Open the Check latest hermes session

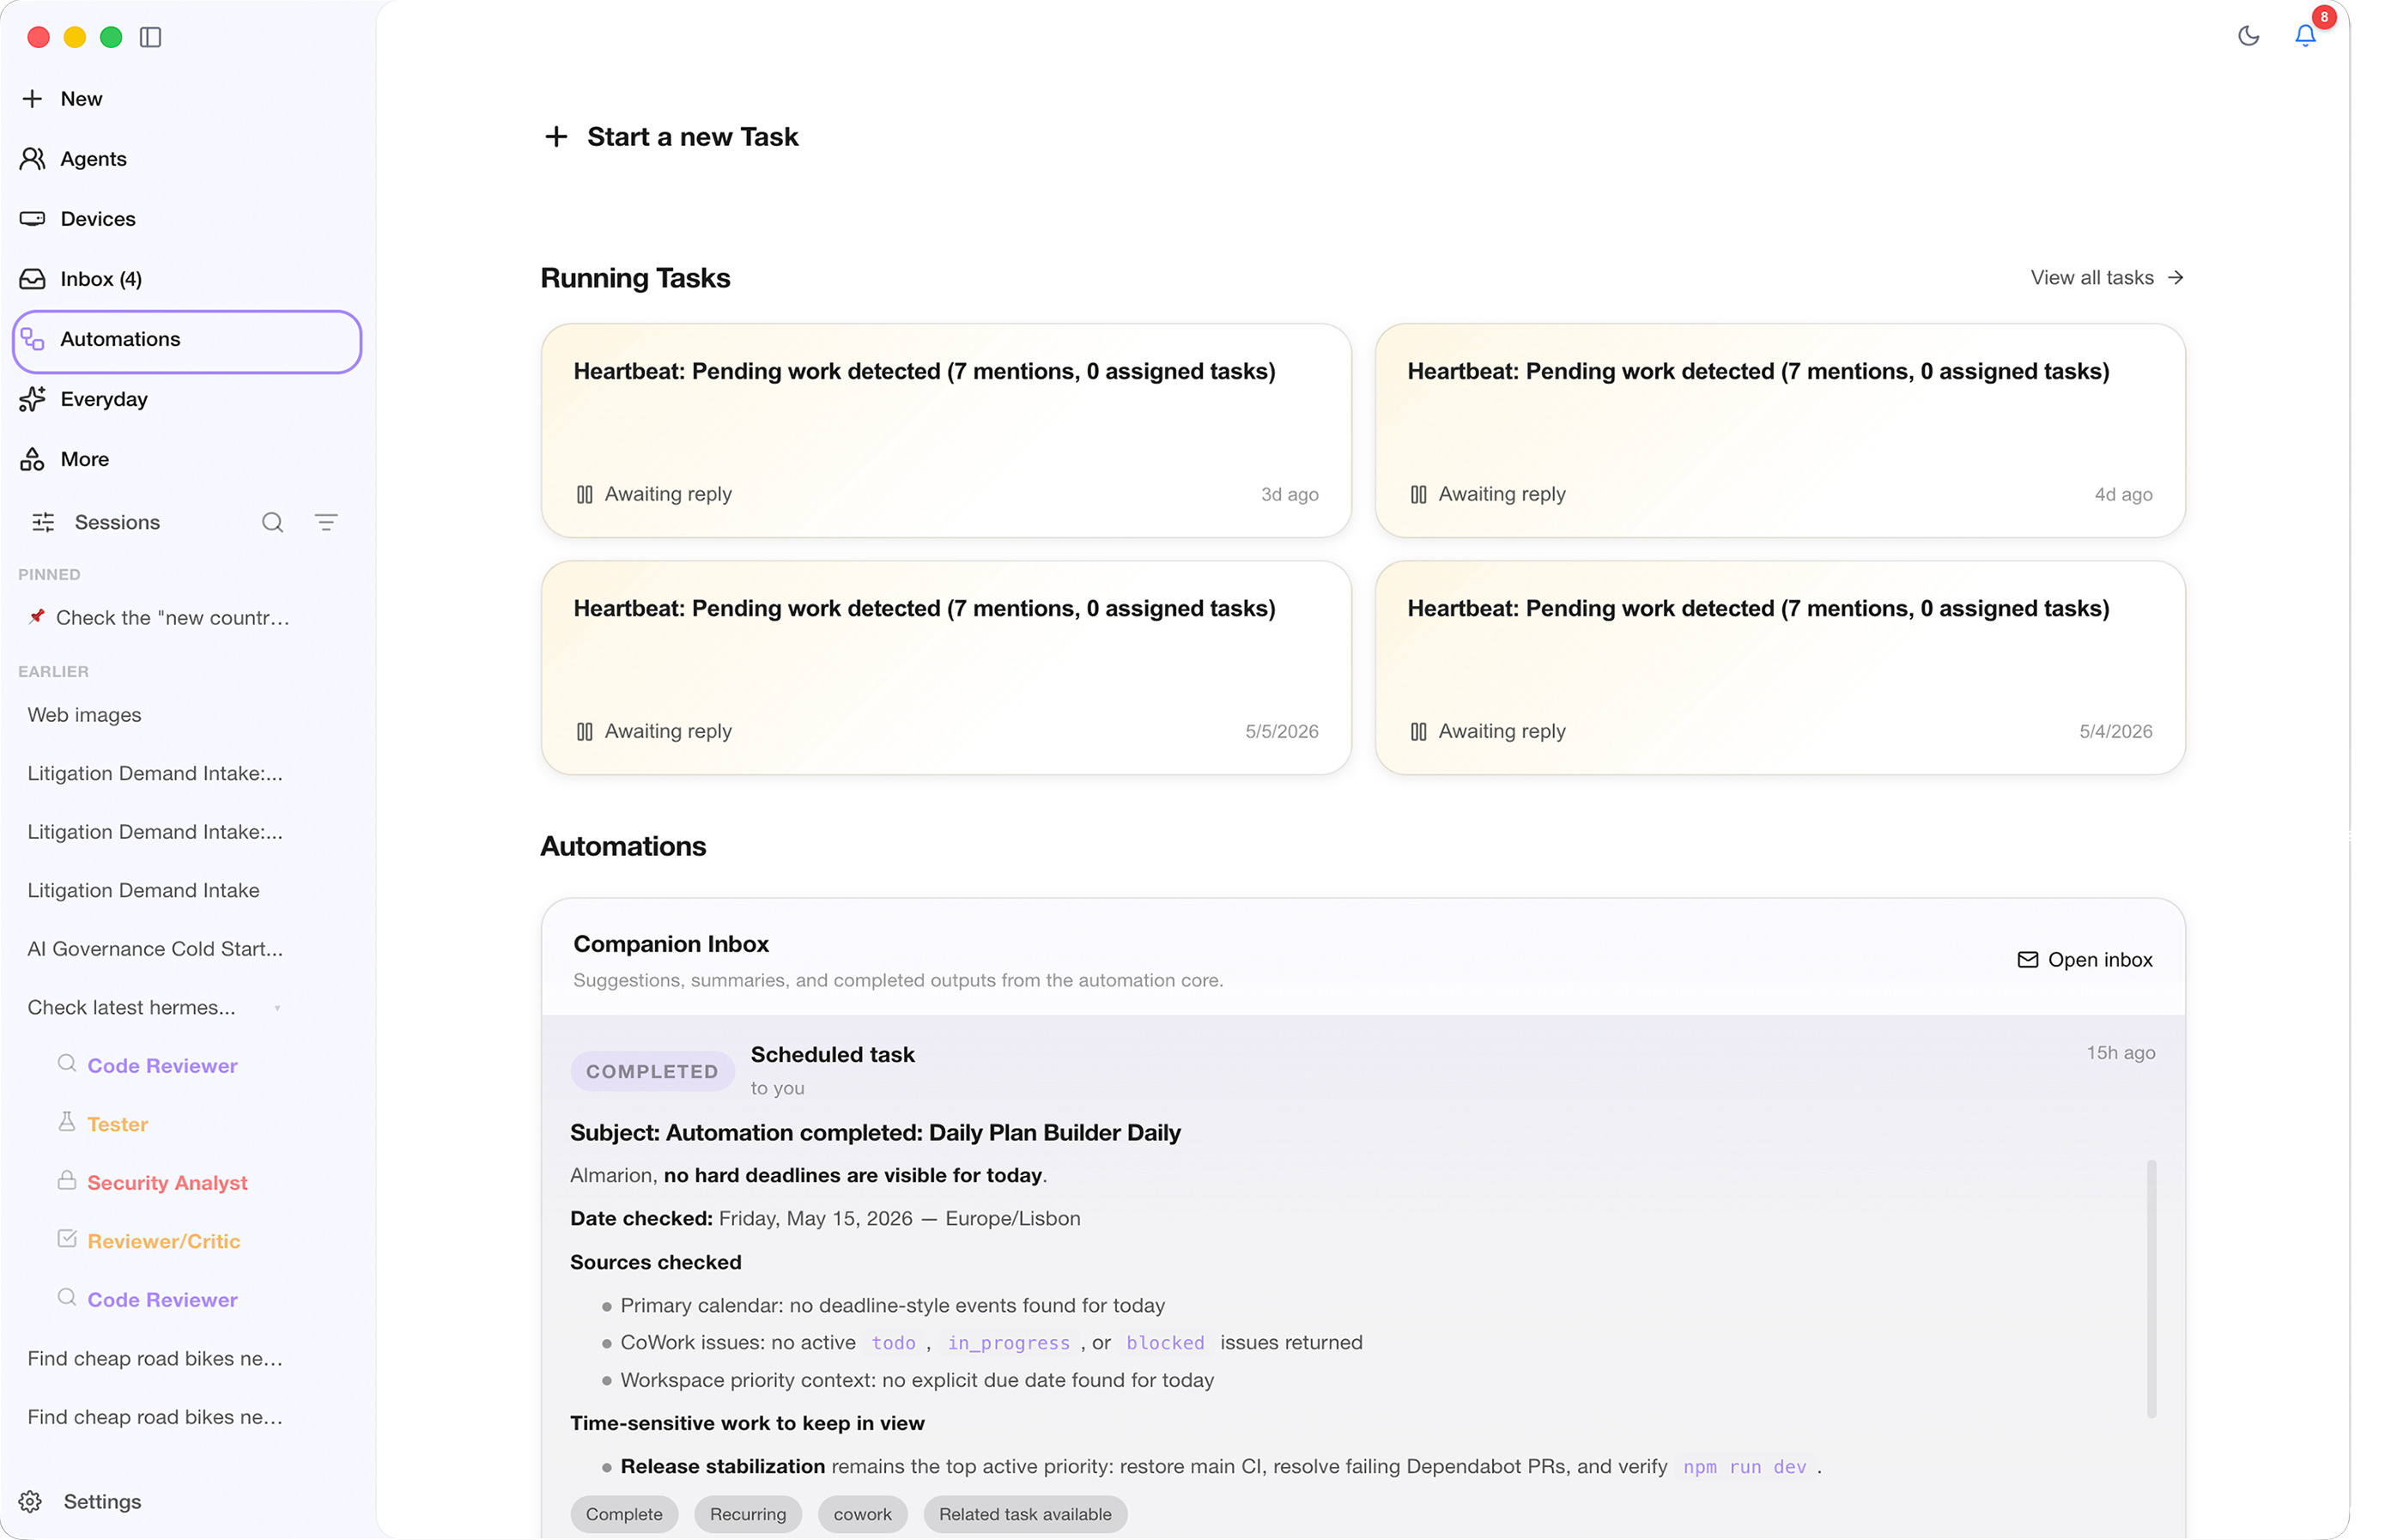131,1006
